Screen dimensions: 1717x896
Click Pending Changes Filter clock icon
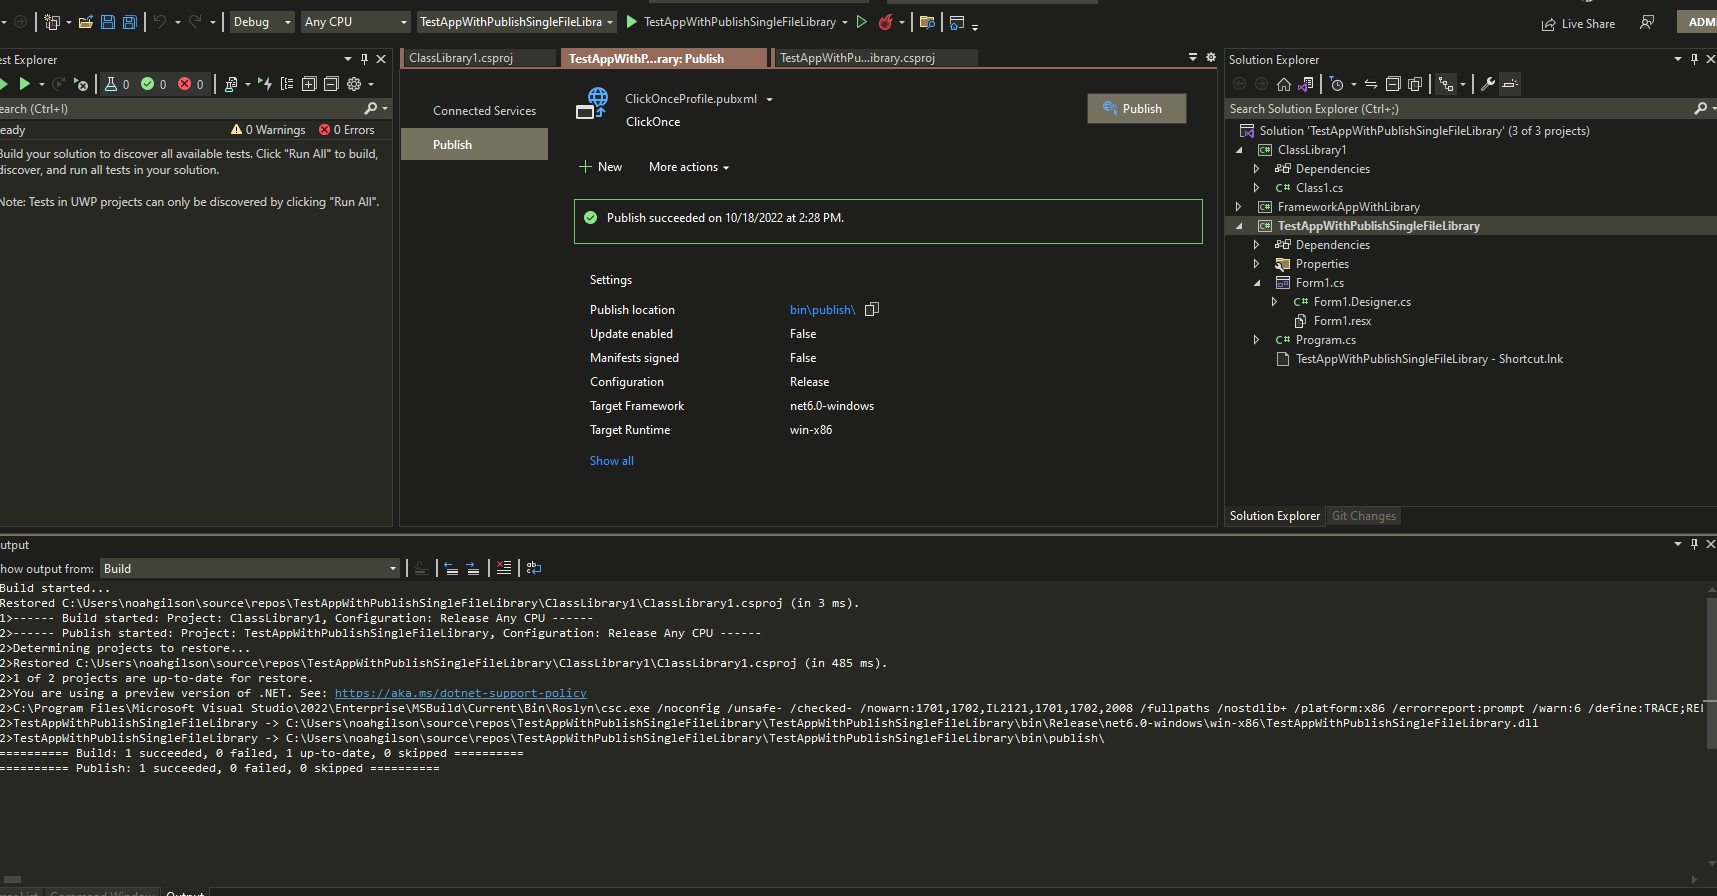(1337, 84)
